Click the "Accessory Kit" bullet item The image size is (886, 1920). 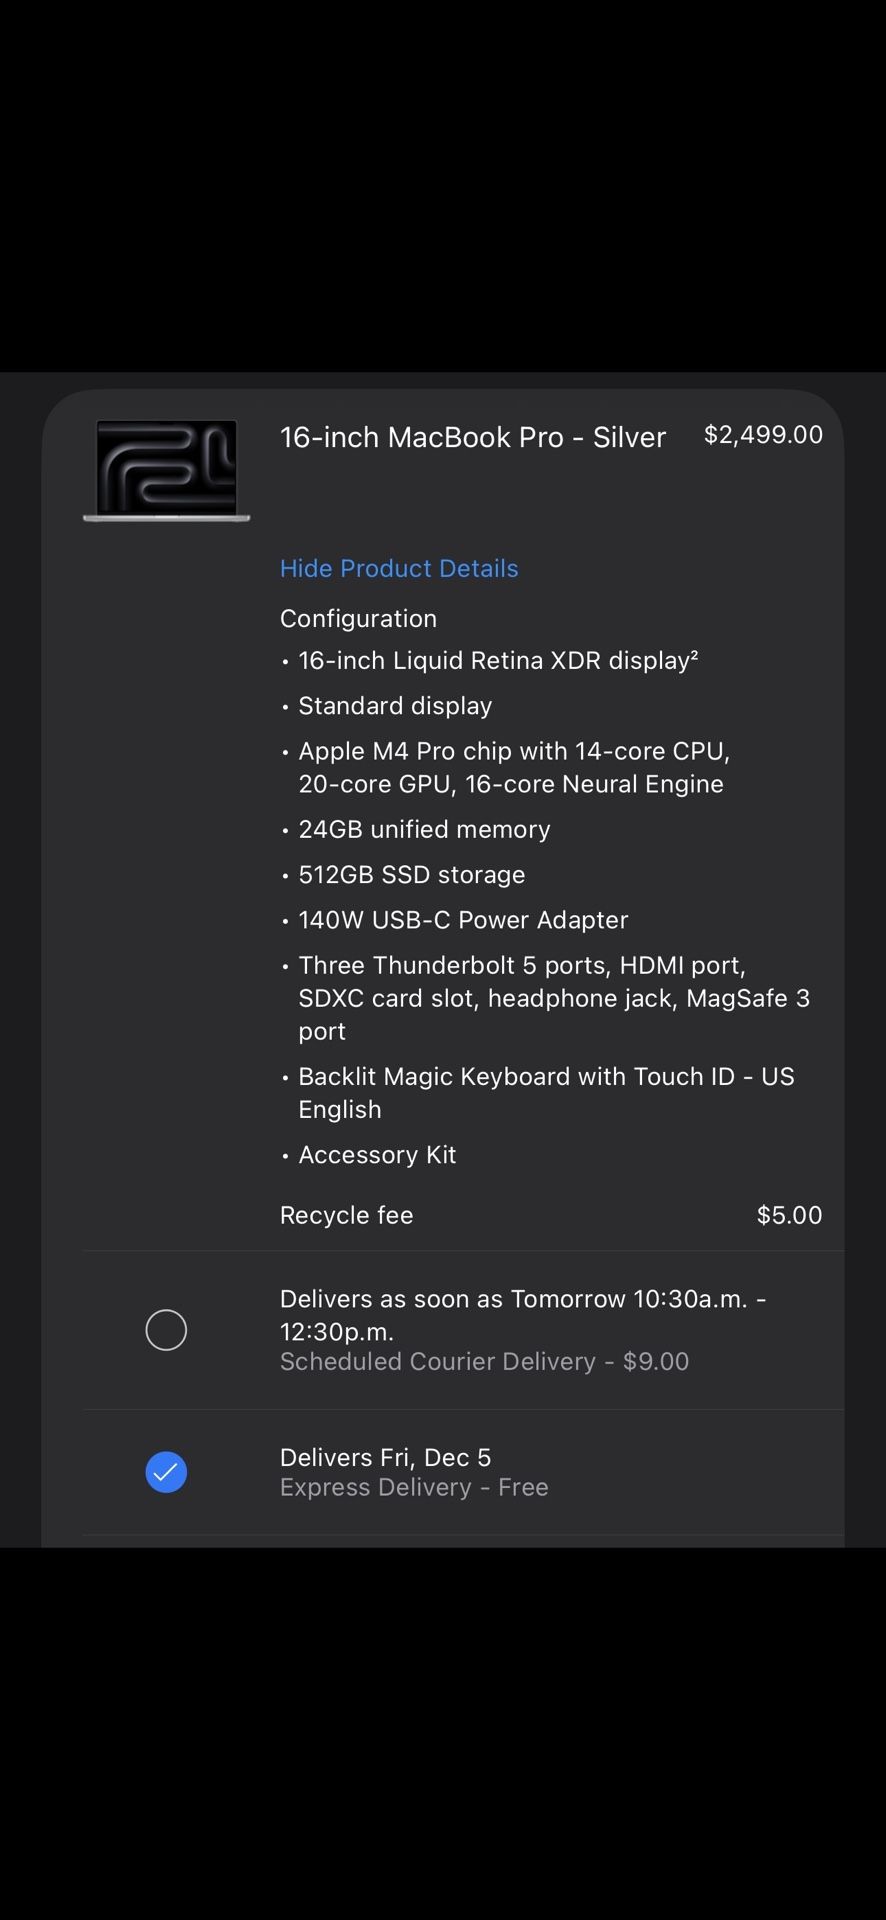(x=377, y=1155)
